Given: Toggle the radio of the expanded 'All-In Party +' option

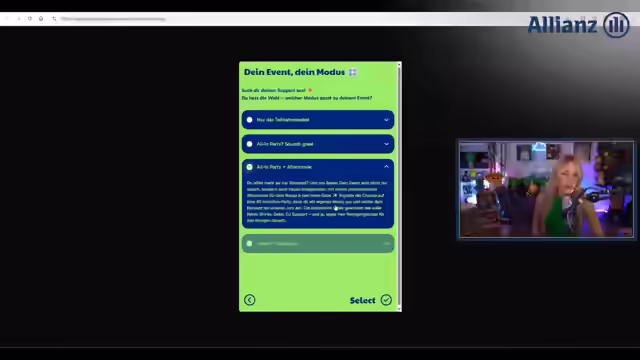Looking at the screenshot, I should [249, 167].
